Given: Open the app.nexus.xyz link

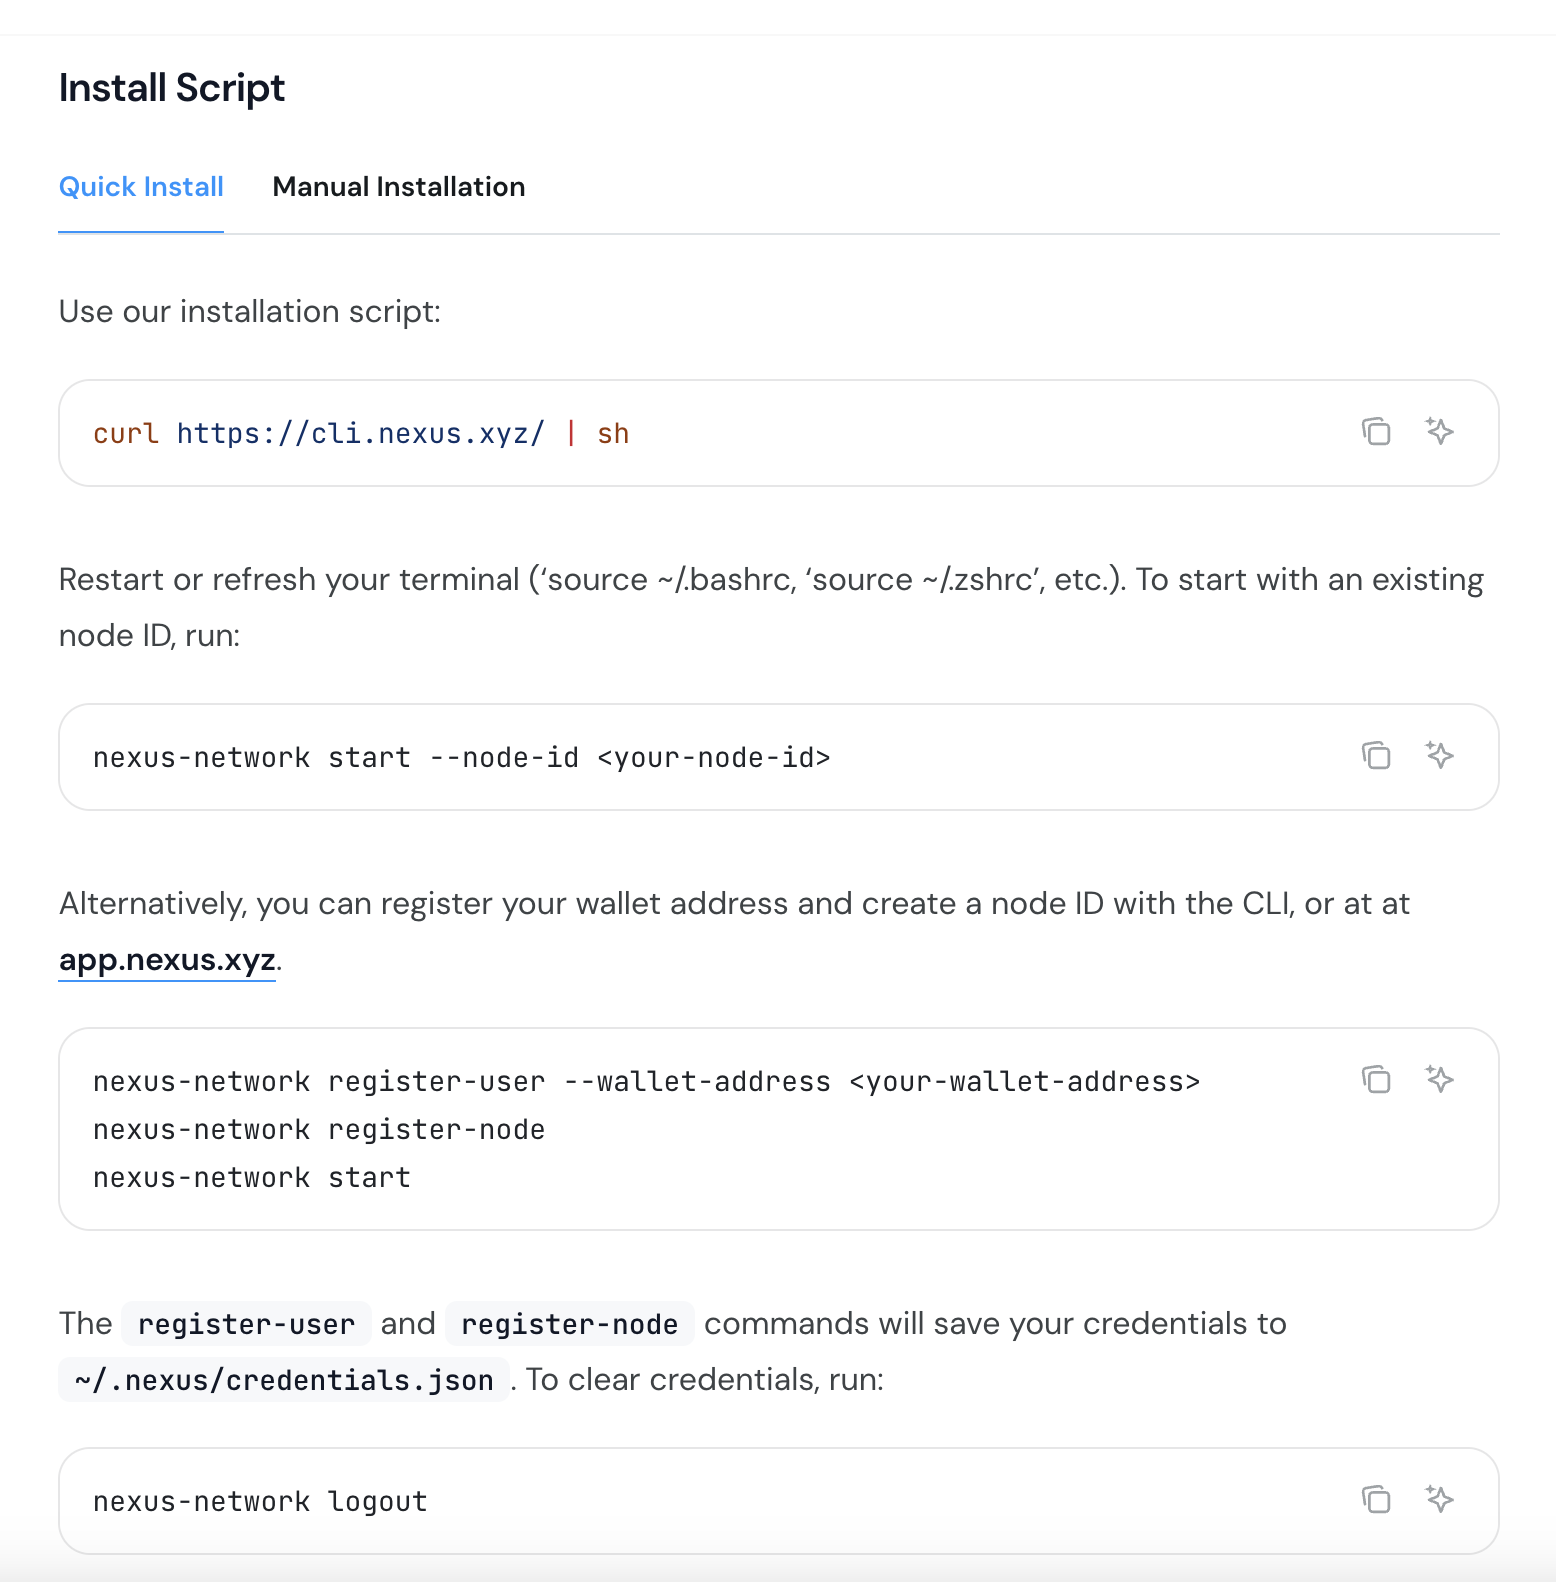Looking at the screenshot, I should point(167,960).
